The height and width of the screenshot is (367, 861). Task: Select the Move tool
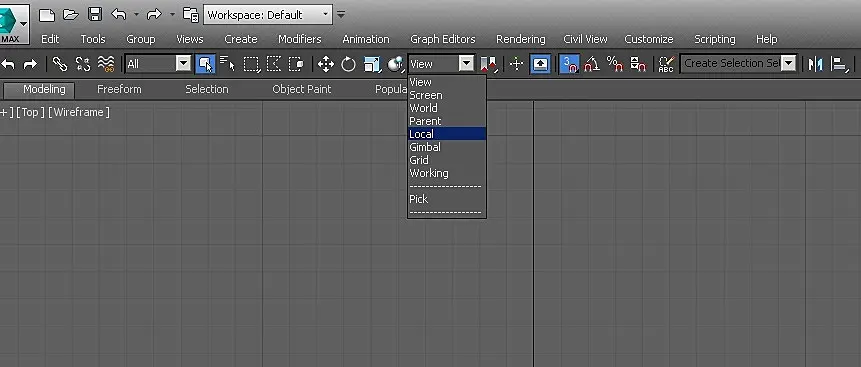(326, 64)
